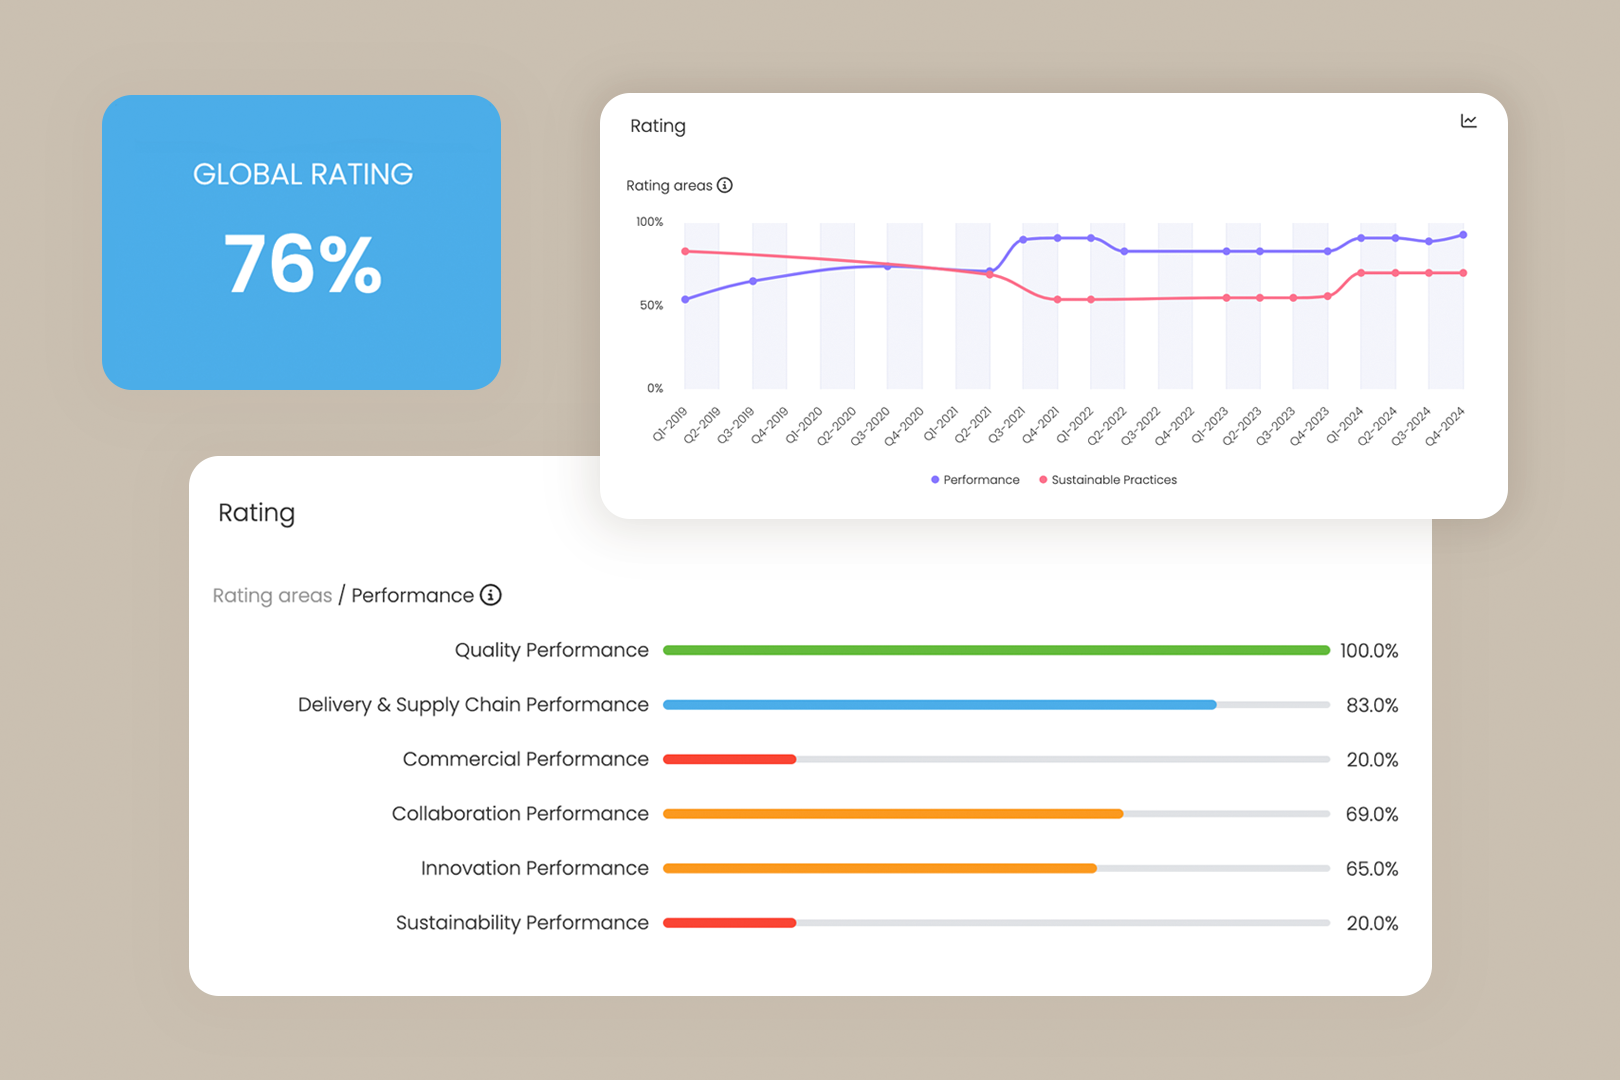The image size is (1620, 1080).
Task: Click the Q1-2022 axis label
Action: click(x=1074, y=426)
